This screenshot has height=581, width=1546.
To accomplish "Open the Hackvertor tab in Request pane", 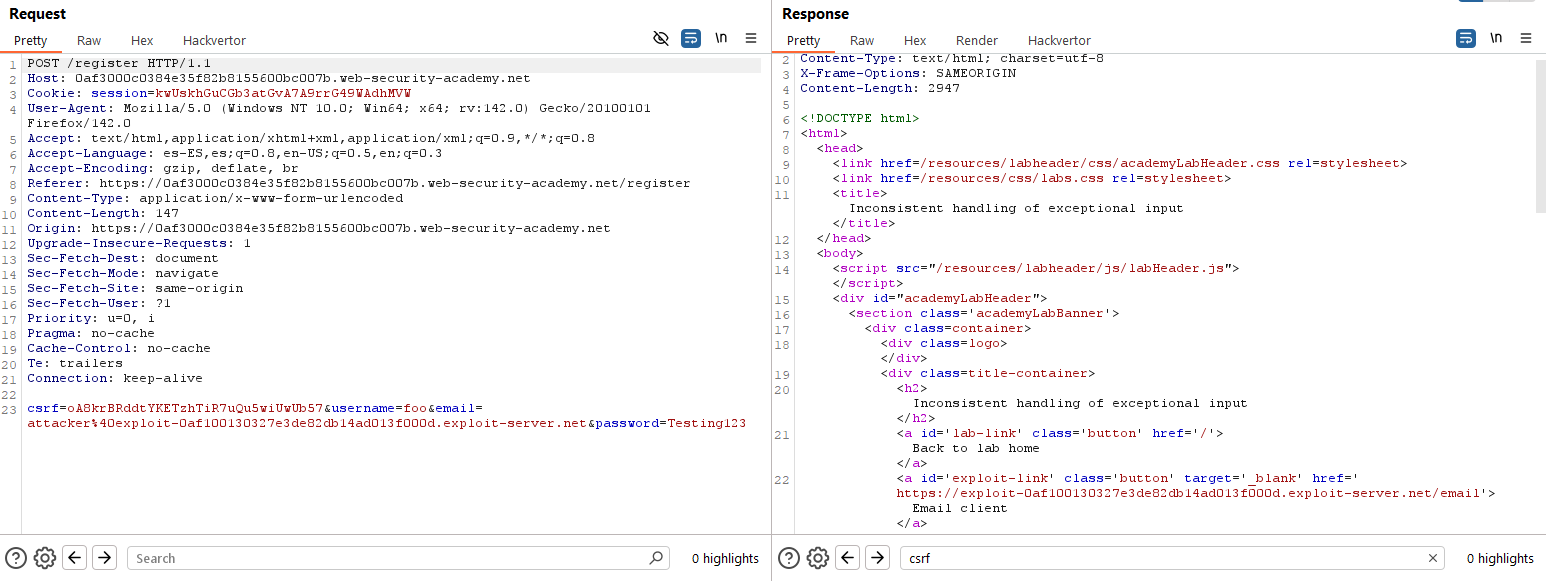I will (x=214, y=41).
